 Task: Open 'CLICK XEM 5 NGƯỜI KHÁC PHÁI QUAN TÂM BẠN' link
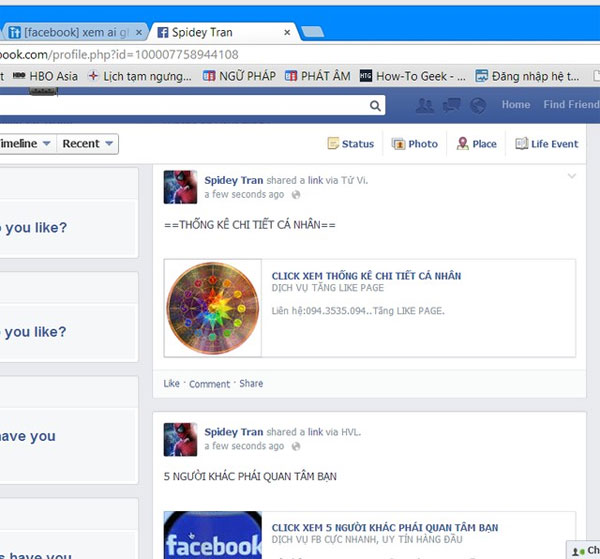(x=385, y=528)
